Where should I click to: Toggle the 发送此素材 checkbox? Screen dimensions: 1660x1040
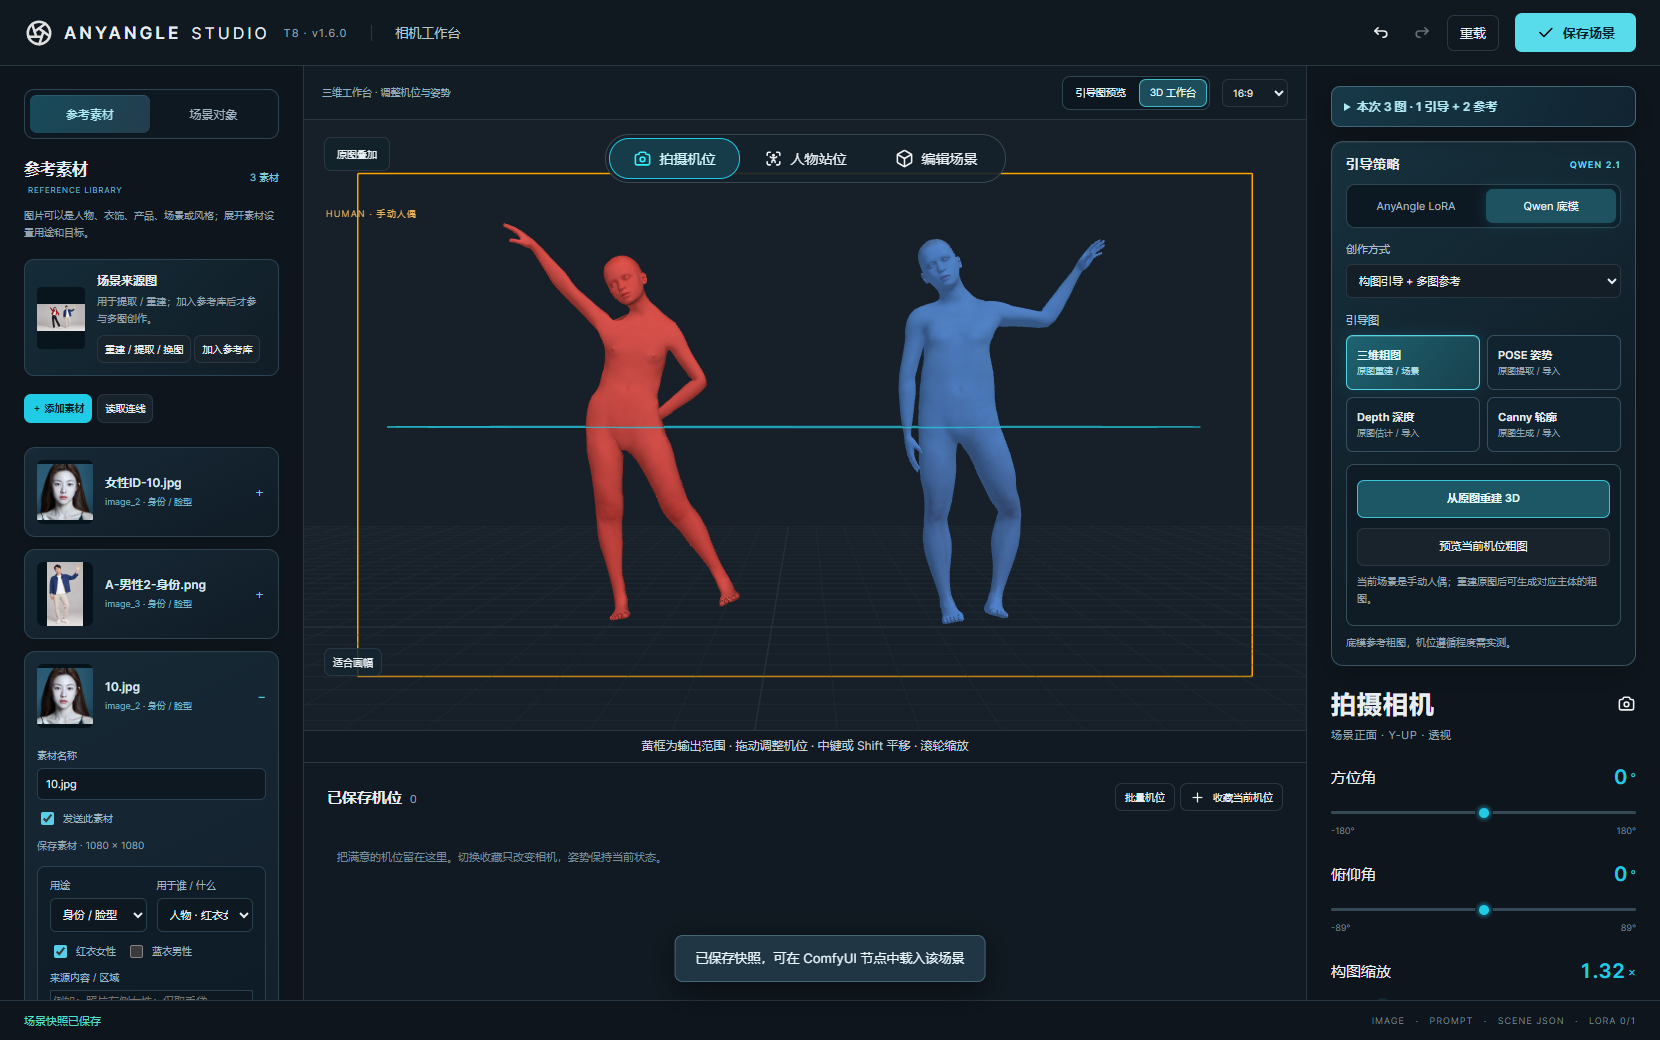click(x=47, y=819)
